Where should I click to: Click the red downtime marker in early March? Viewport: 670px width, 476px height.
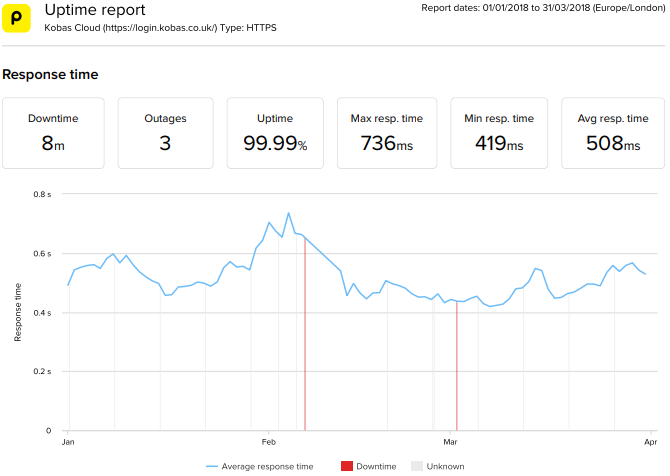pos(457,370)
